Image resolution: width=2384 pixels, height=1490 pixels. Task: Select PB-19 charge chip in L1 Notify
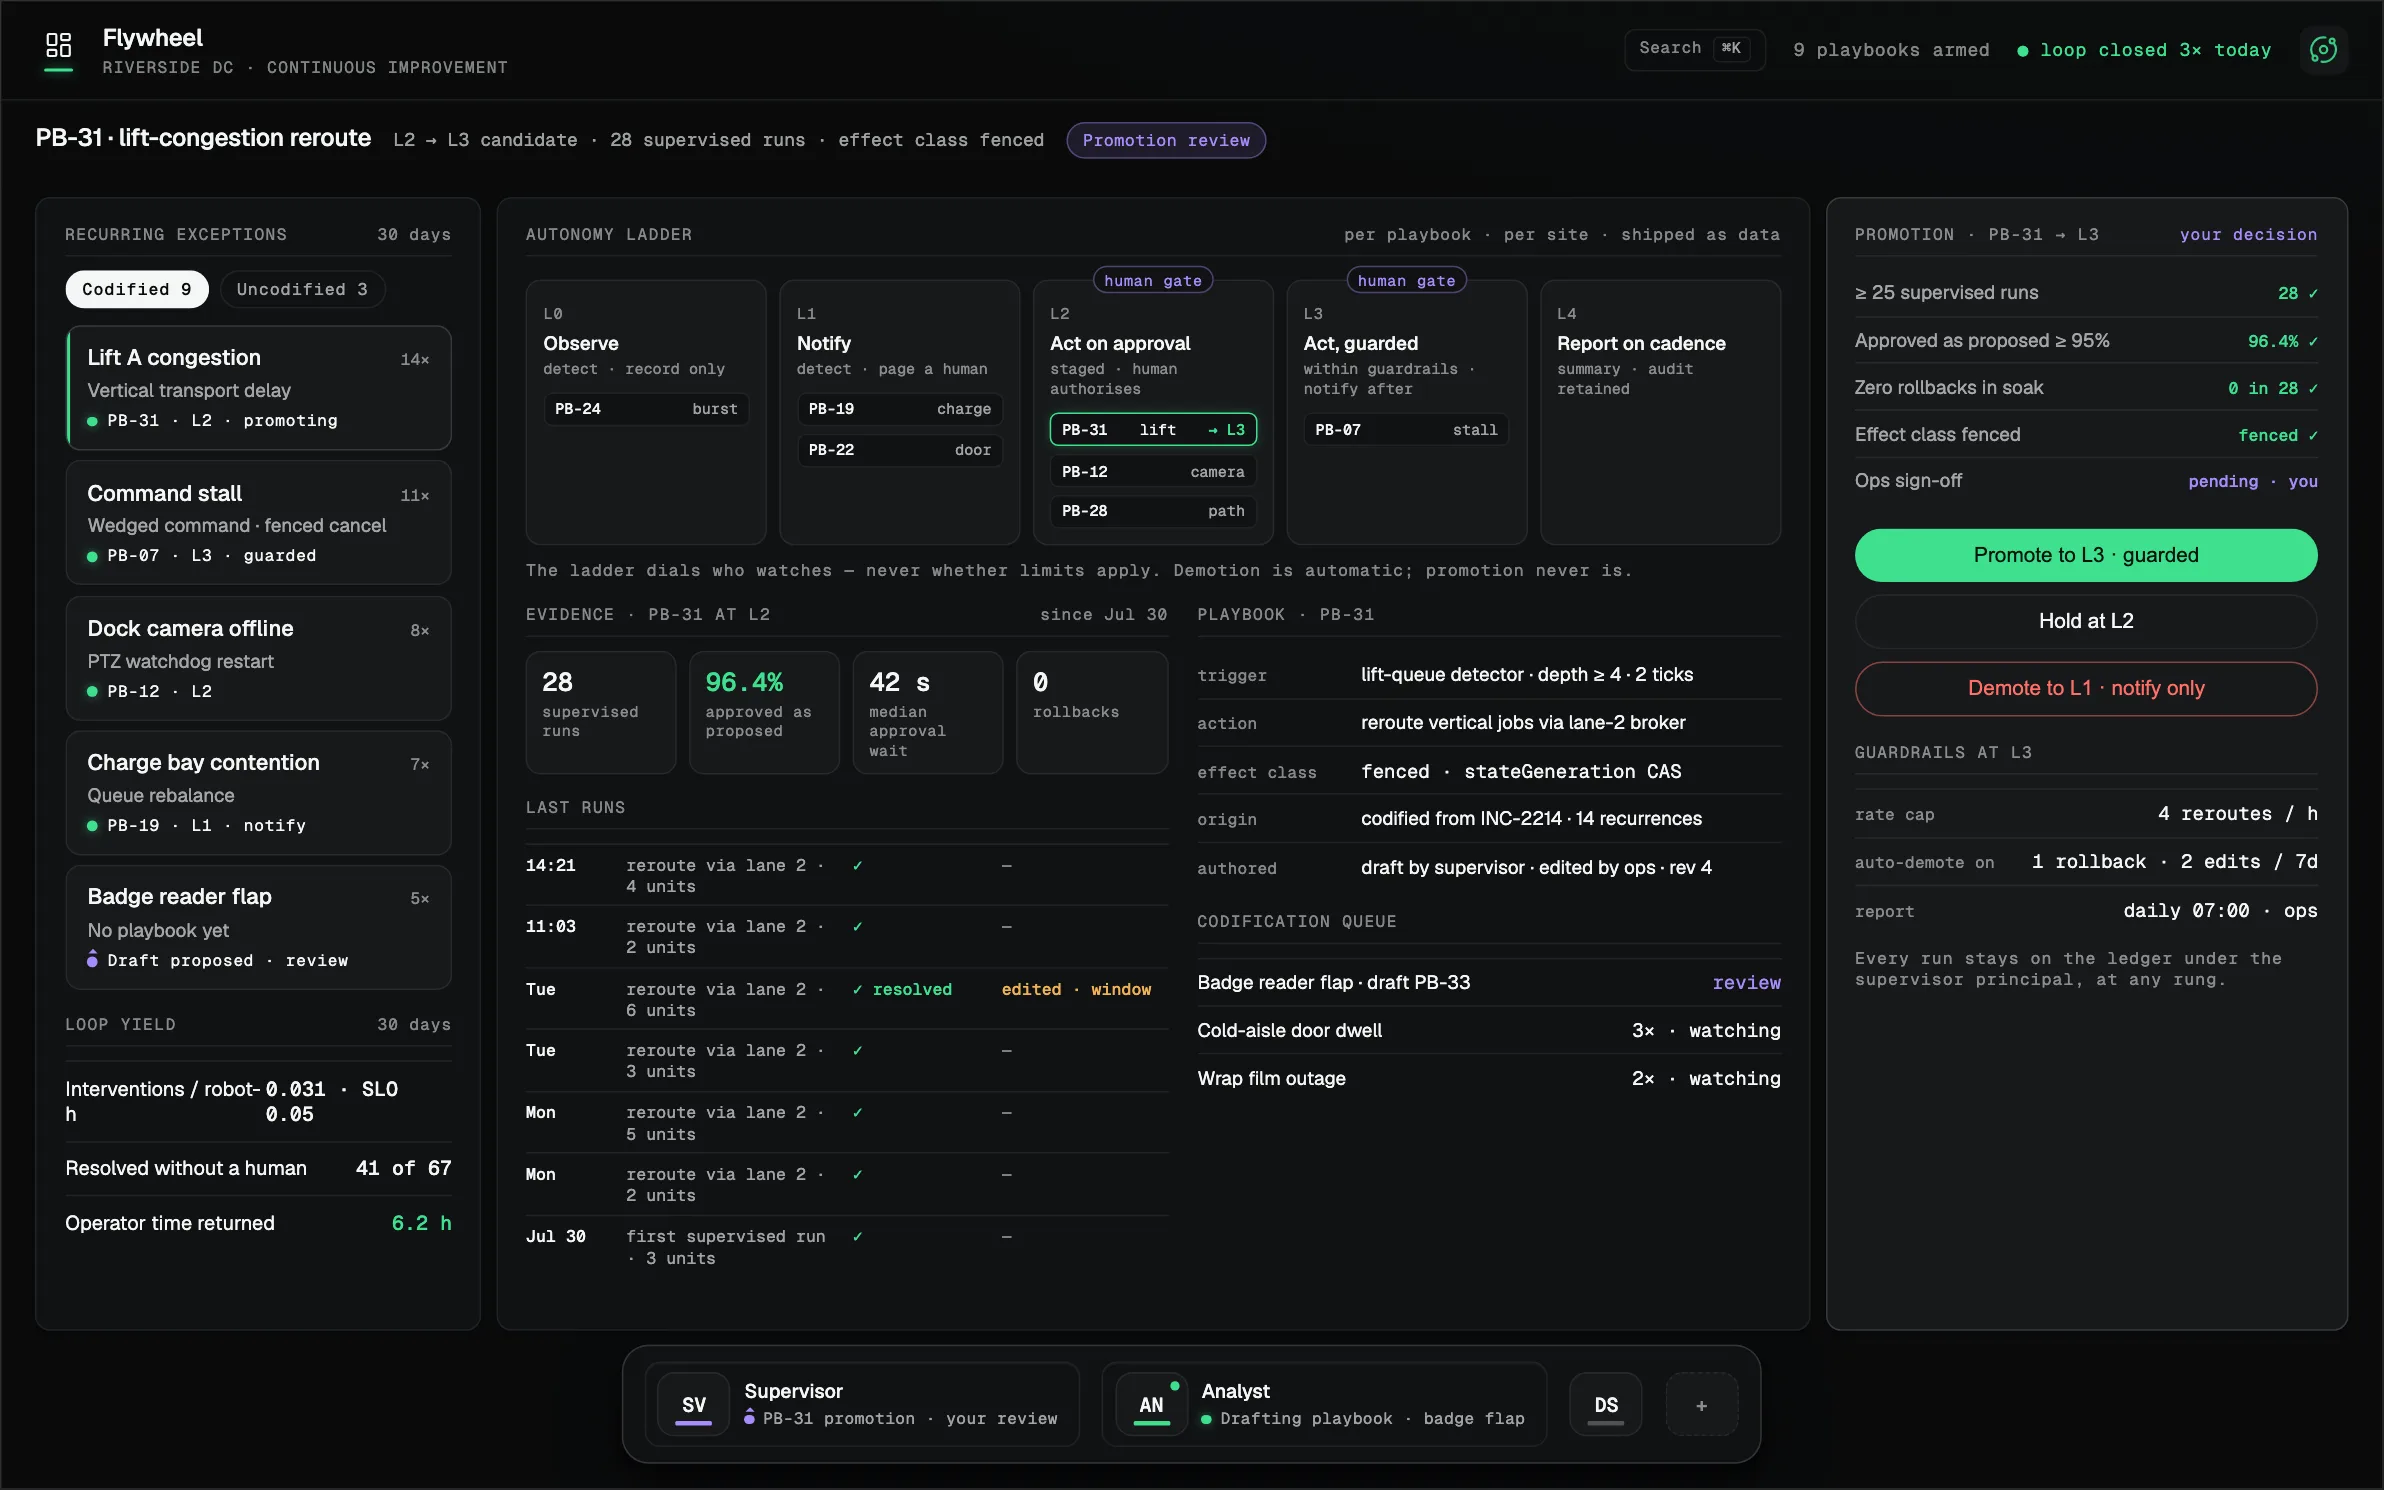899,409
